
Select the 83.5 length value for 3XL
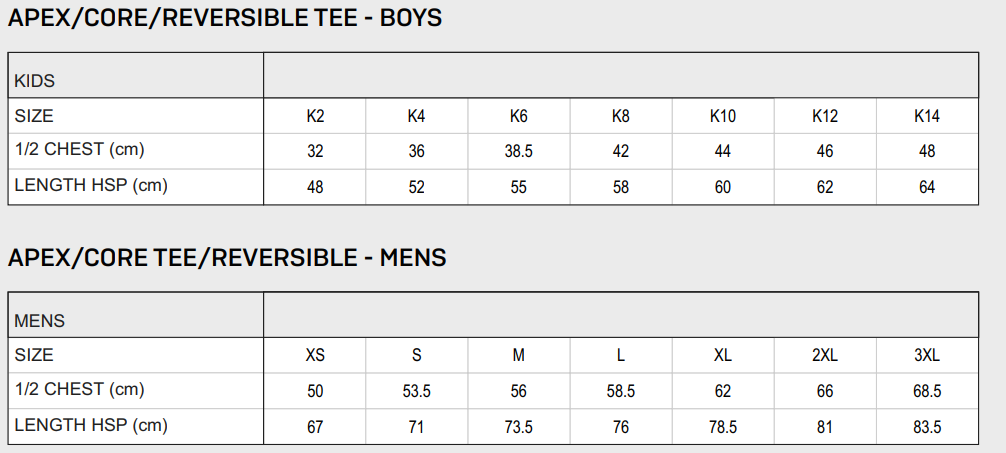[x=926, y=427]
